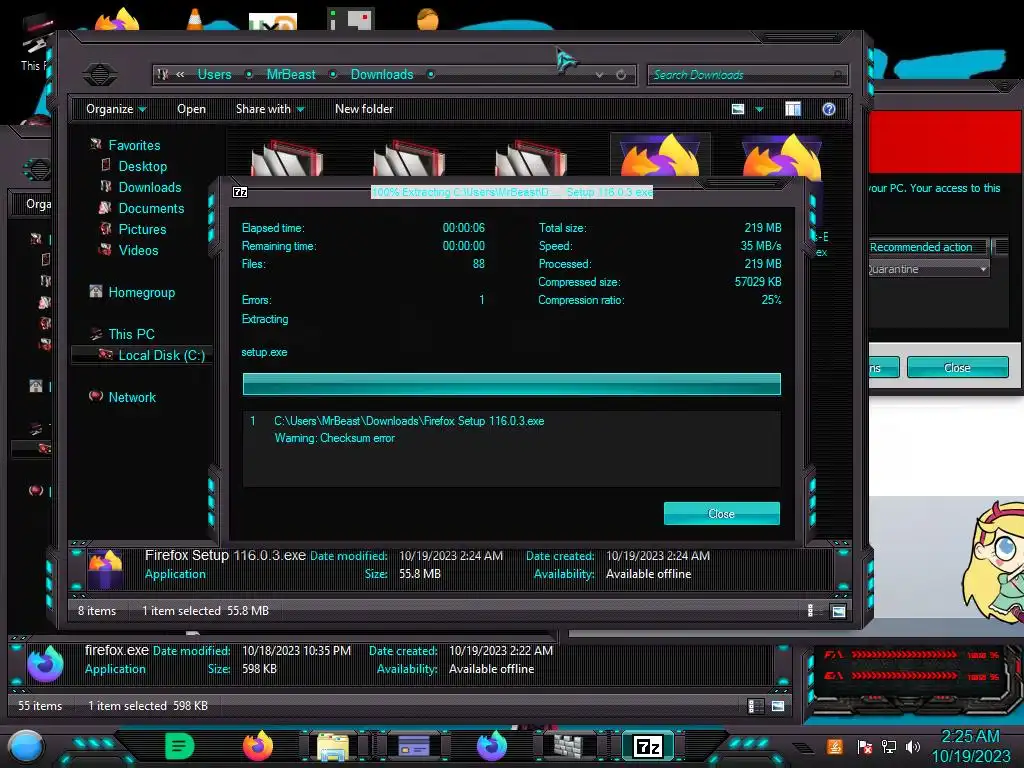This screenshot has width=1024, height=768.
Task: Open the Organize menu in Downloads window
Action: (x=116, y=109)
